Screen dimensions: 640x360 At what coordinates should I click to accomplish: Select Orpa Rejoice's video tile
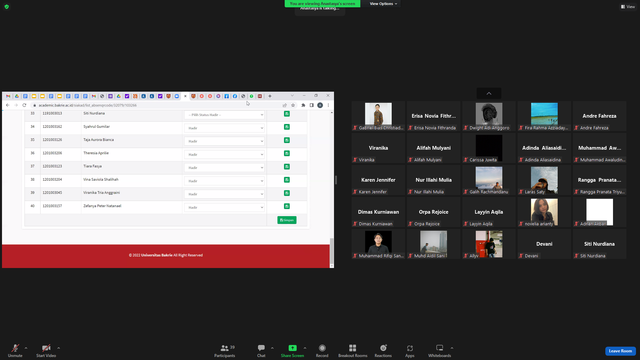(433, 212)
